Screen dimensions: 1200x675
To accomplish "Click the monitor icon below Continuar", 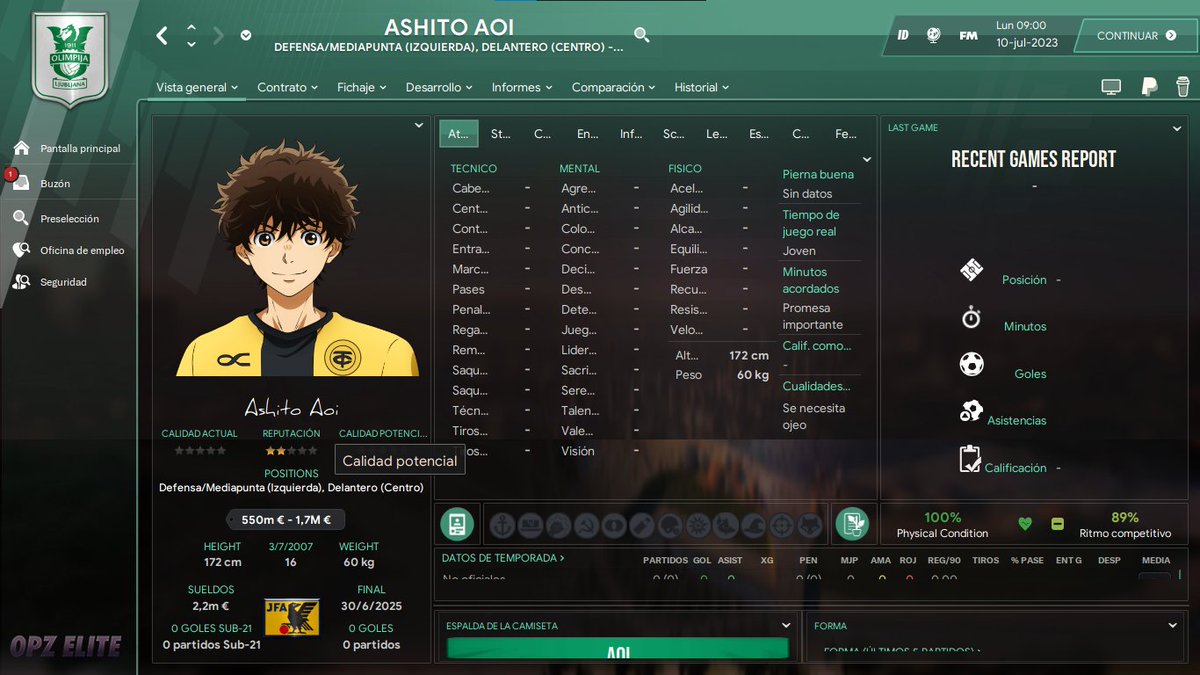I will 1111,88.
